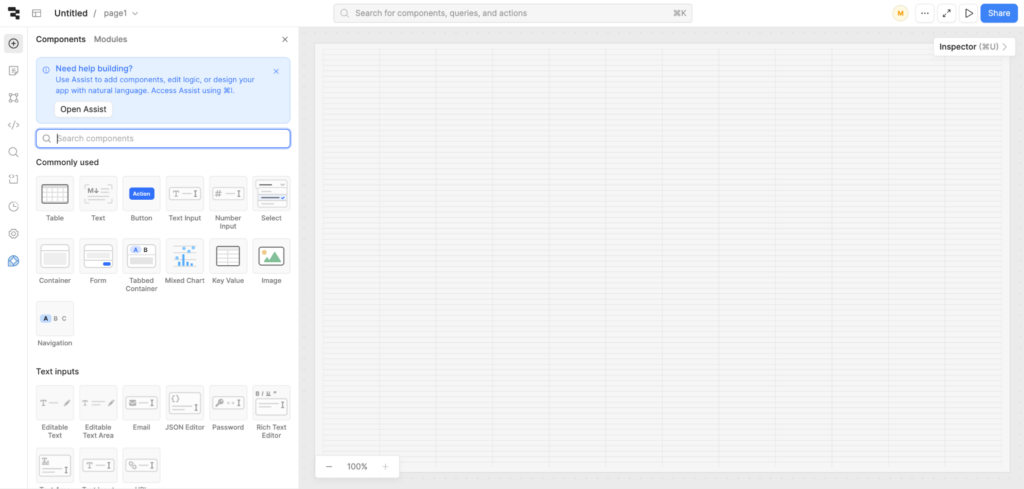1024x489 pixels.
Task: Click the Search components field
Action: (x=163, y=139)
